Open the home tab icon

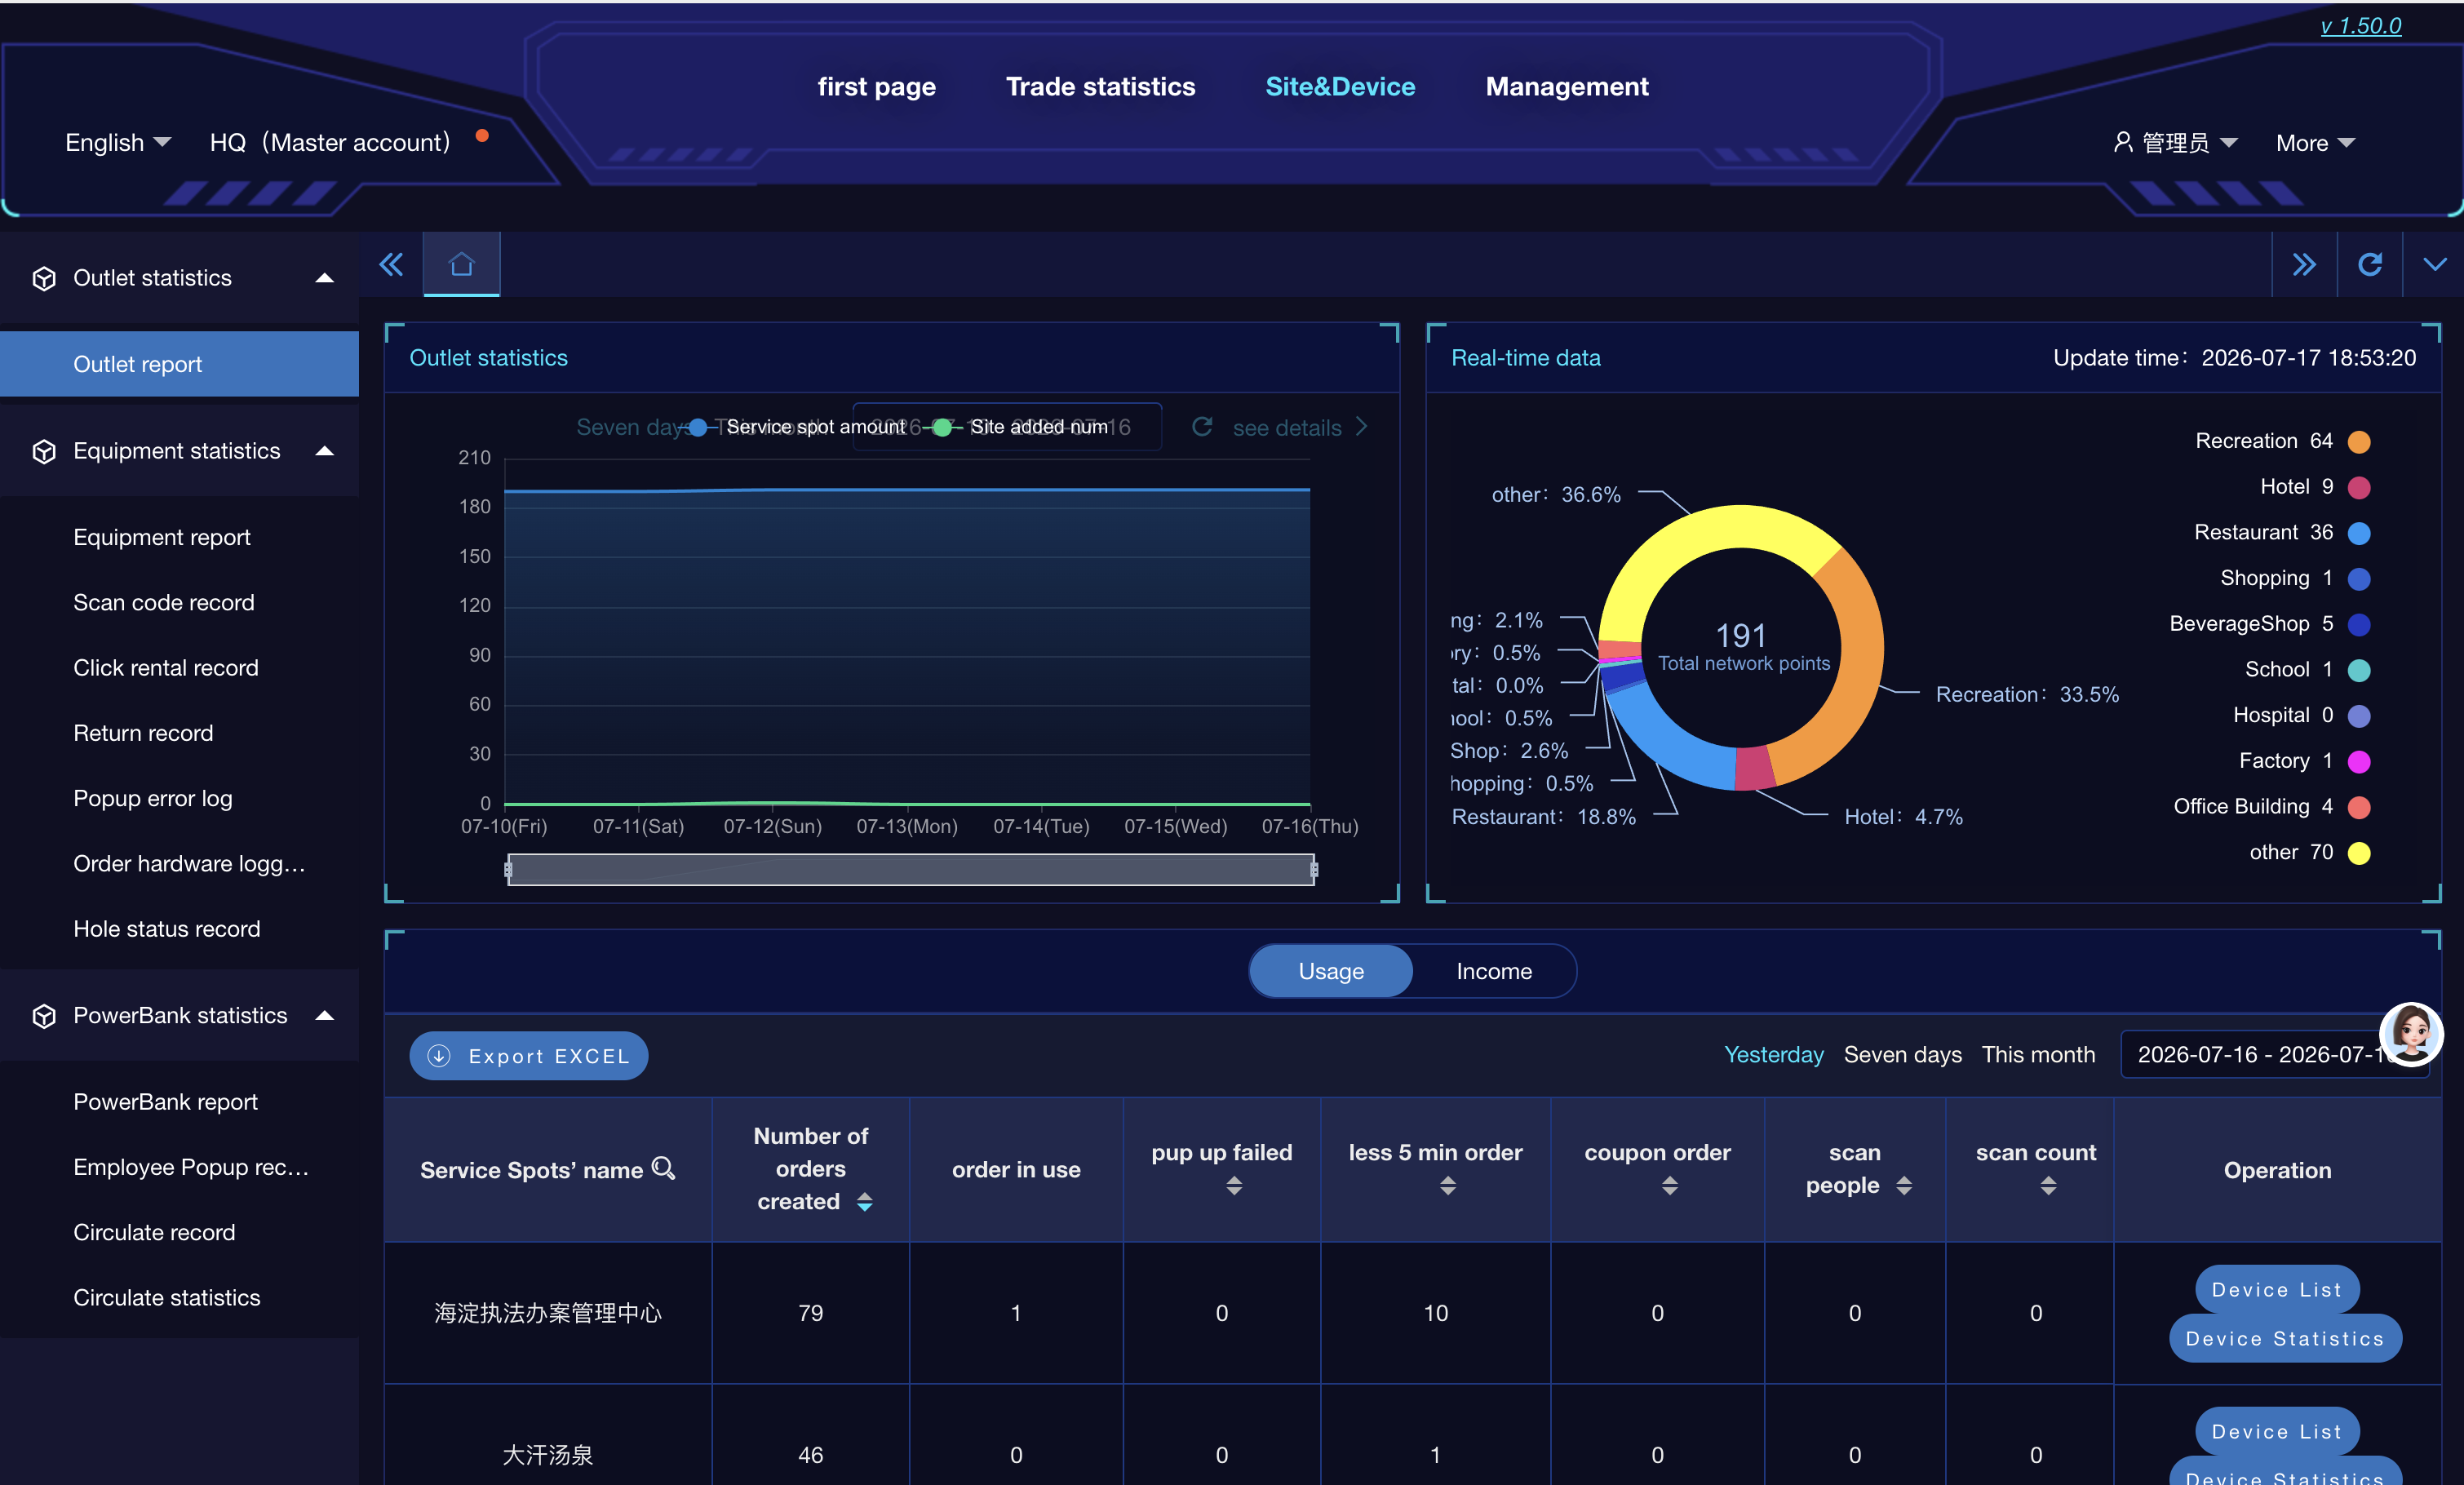pos(461,265)
